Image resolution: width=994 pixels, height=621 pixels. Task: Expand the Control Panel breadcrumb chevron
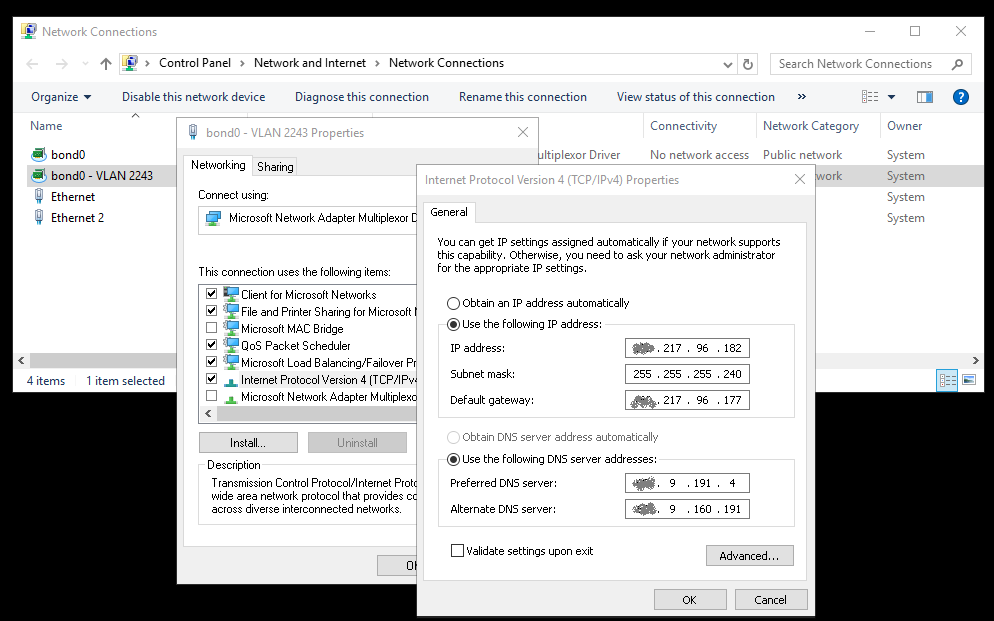tap(244, 63)
